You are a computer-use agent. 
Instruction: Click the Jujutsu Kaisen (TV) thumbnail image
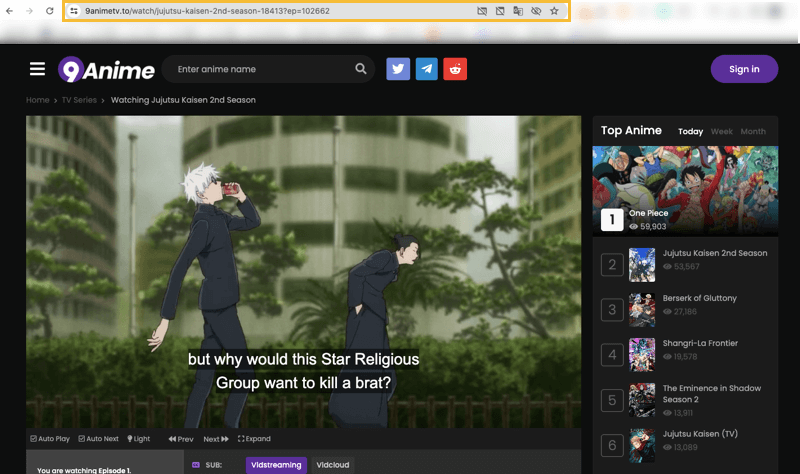pos(642,445)
